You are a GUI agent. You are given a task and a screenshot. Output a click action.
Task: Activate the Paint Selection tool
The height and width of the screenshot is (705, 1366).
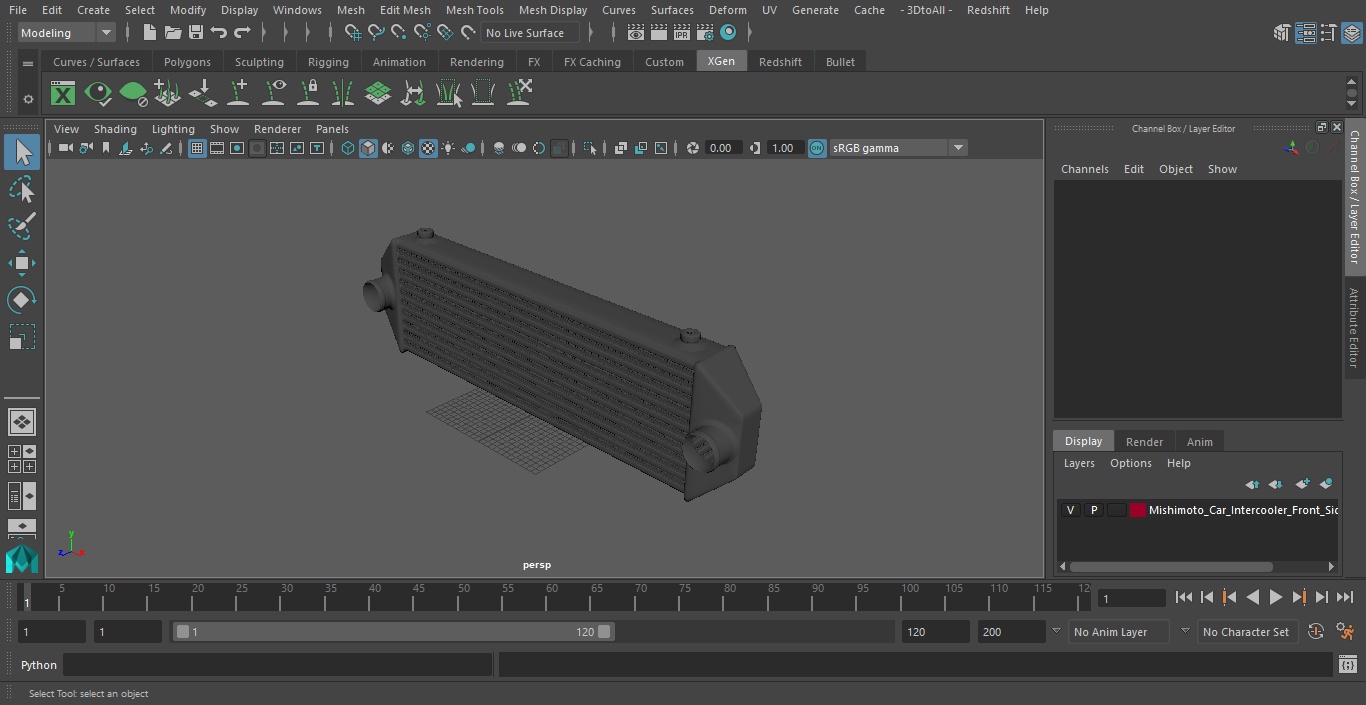click(22, 225)
